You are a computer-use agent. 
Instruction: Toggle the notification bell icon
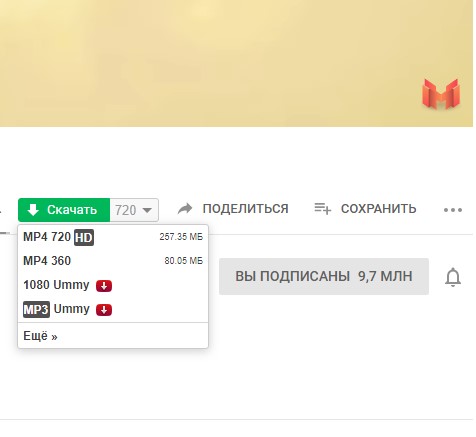point(453,277)
